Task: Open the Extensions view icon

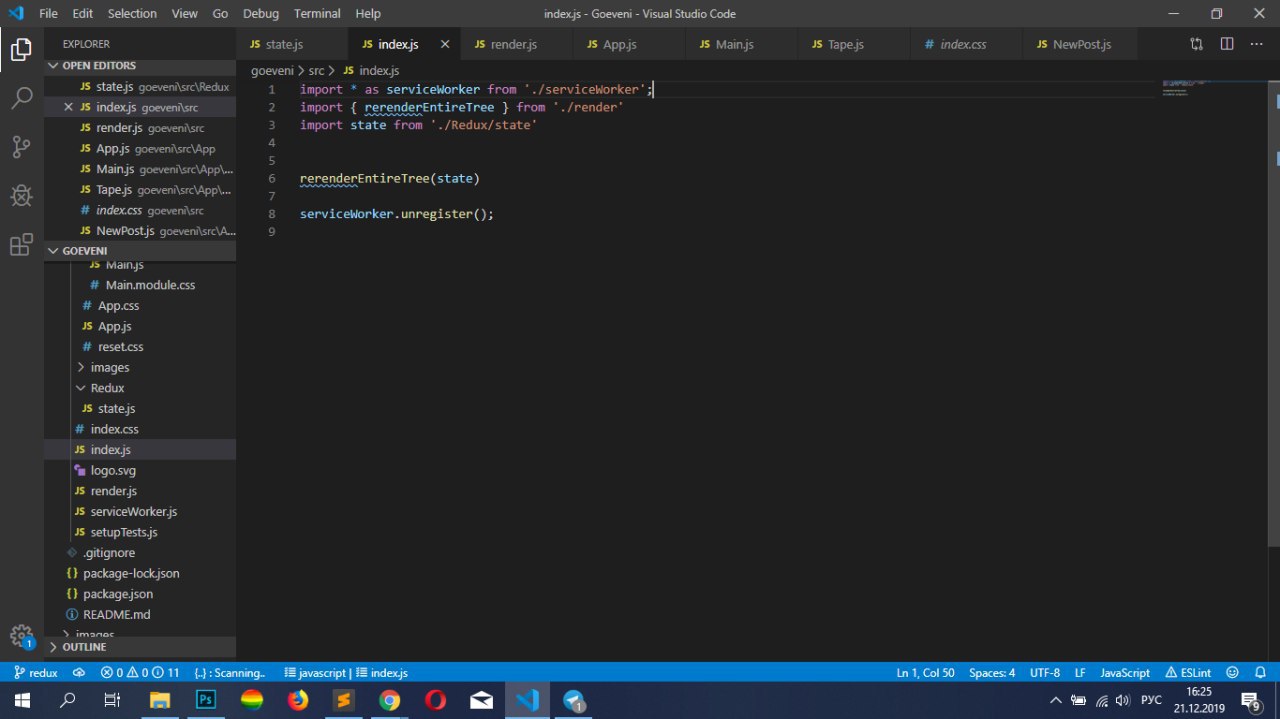Action: (x=21, y=244)
